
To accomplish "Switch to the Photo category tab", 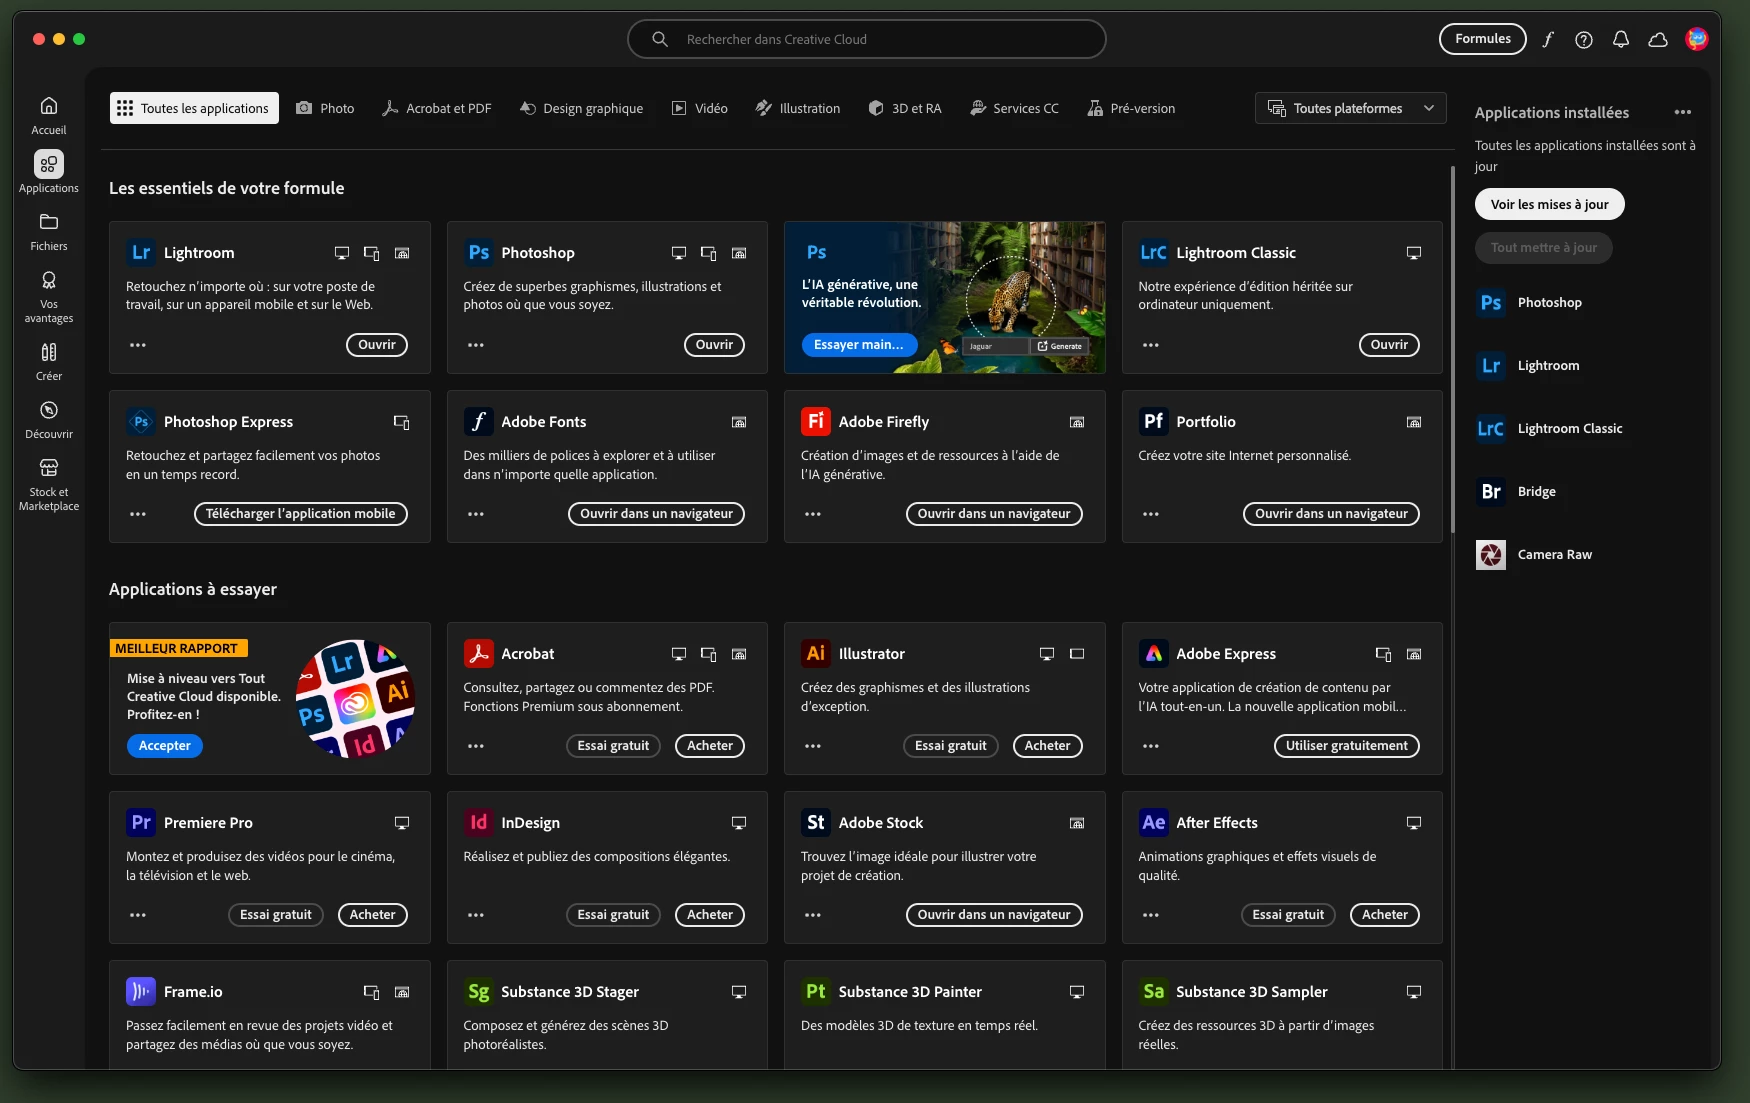I will 325,108.
